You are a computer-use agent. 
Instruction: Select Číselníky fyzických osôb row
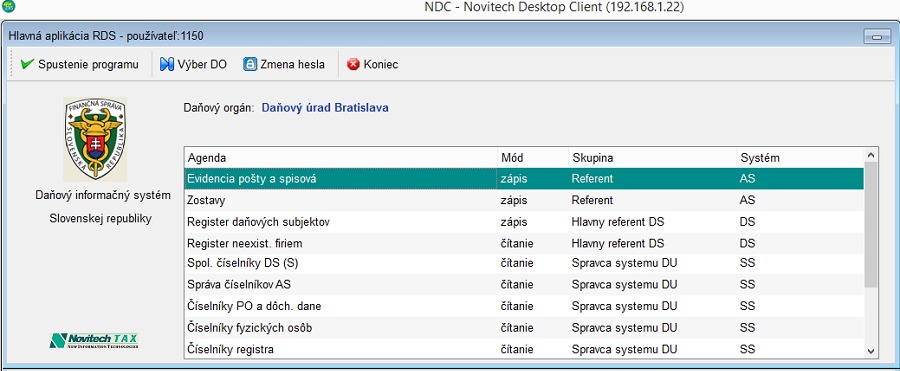click(x=524, y=327)
